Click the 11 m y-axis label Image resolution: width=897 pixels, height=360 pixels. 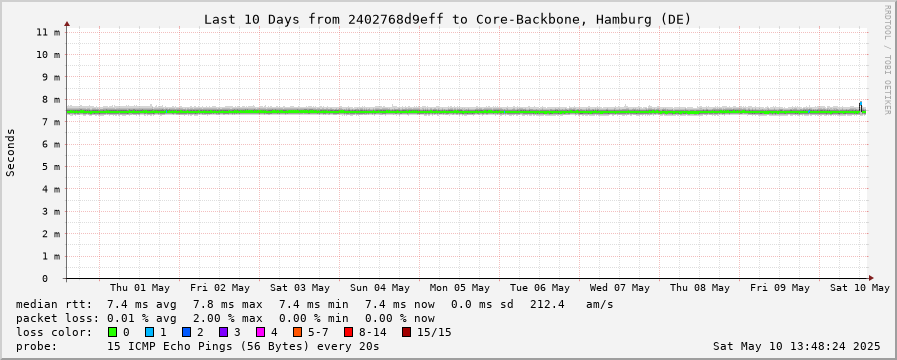pyautogui.click(x=48, y=32)
